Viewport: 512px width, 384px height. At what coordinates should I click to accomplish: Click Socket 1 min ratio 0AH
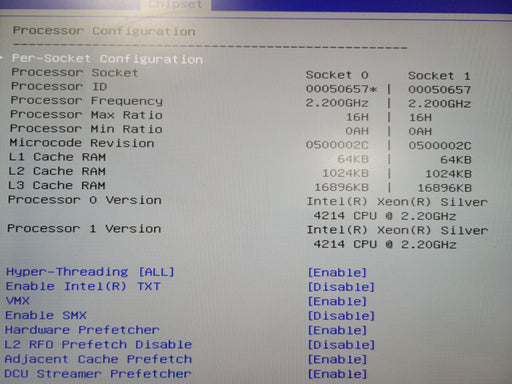pyautogui.click(x=420, y=132)
